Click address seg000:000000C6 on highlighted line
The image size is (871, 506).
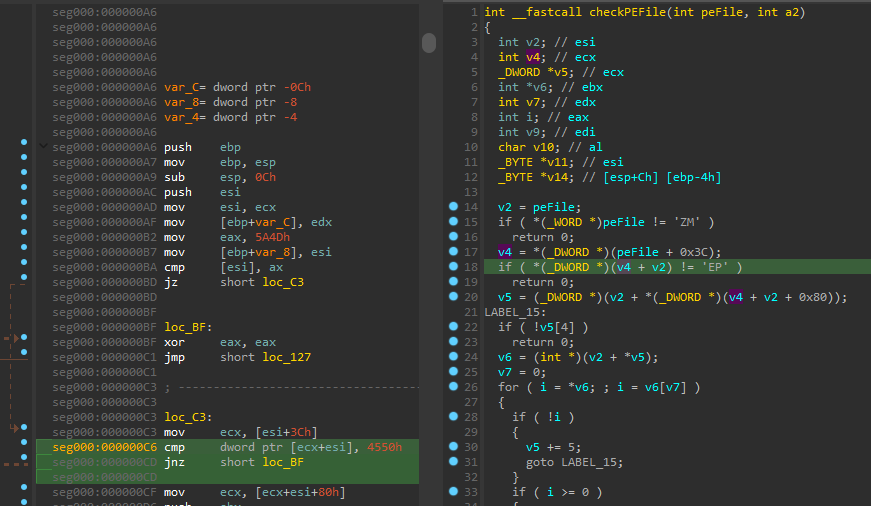[x=105, y=447]
